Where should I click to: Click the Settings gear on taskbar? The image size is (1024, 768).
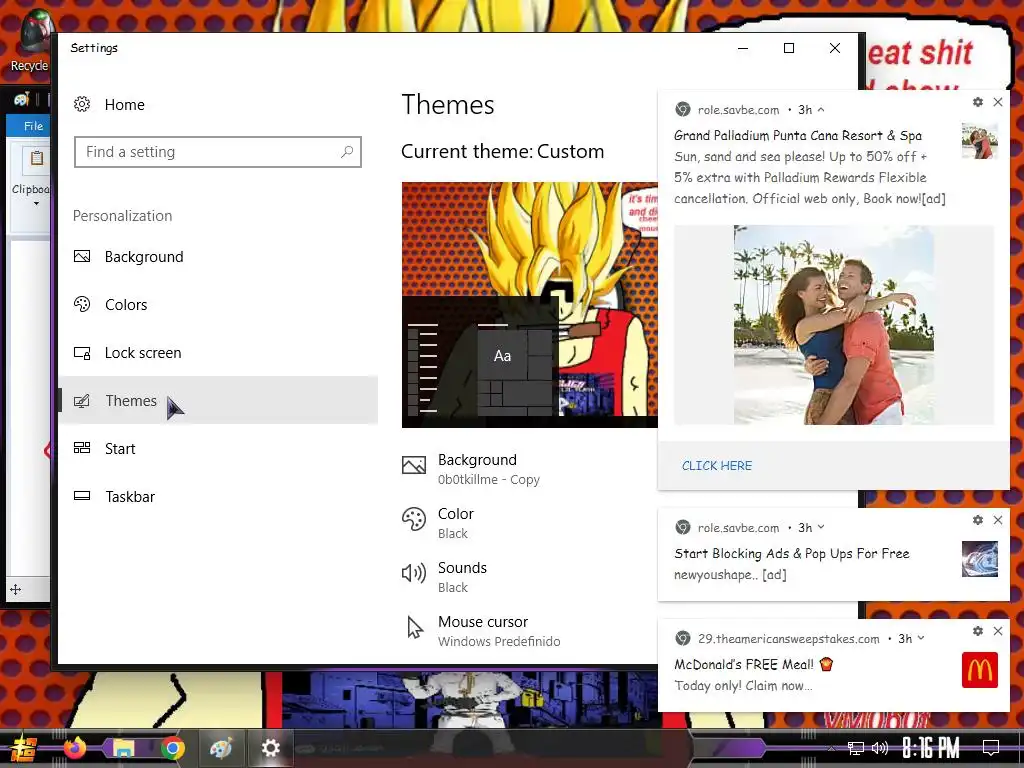[270, 748]
